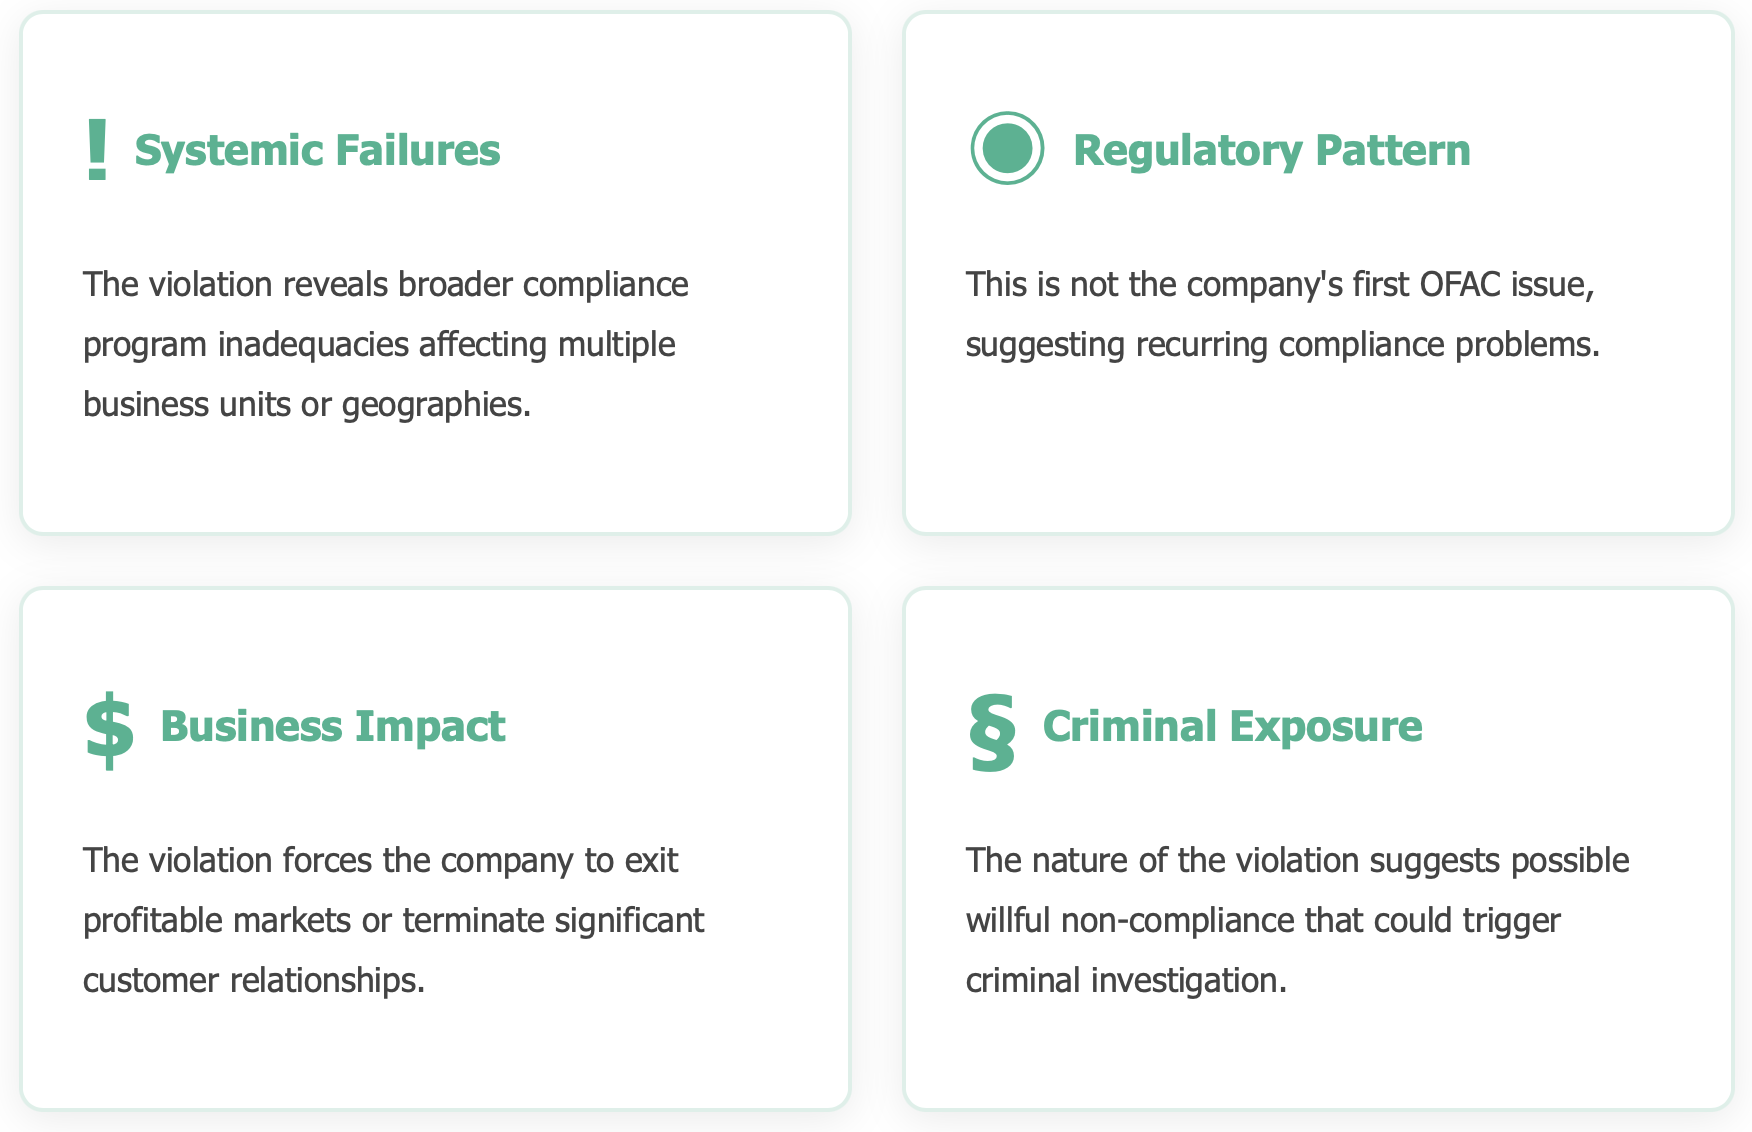Click the Regulatory Pattern circle icon
Viewport: 1752px width, 1132px height.
pos(1007,148)
